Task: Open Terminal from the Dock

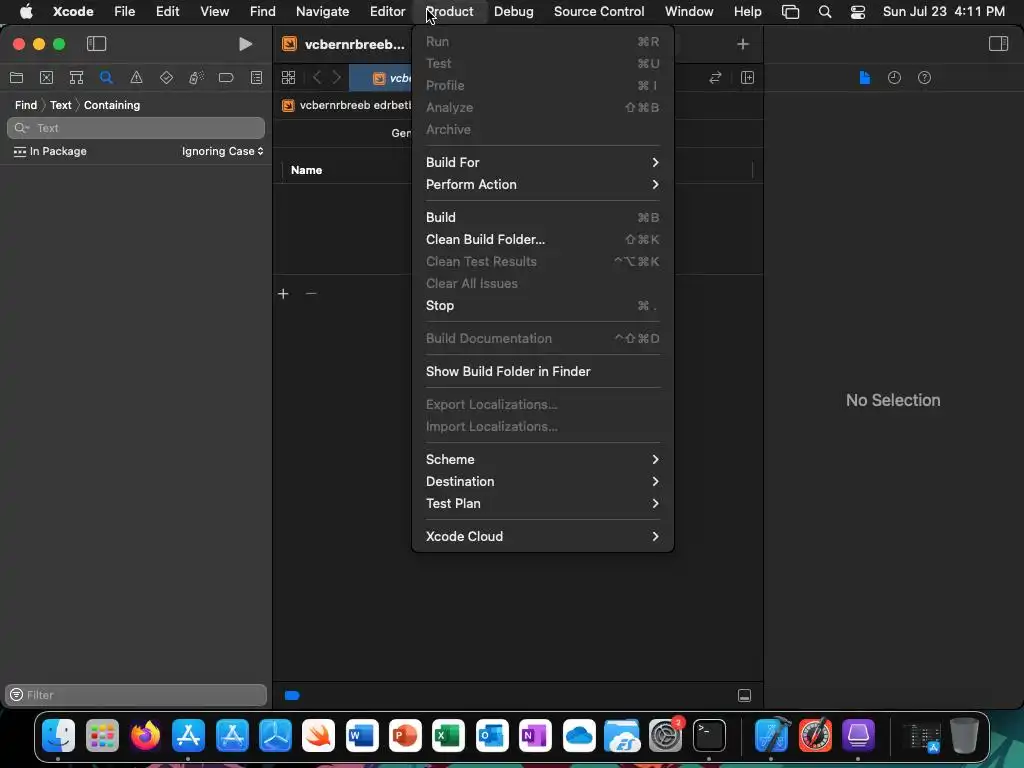Action: click(709, 736)
